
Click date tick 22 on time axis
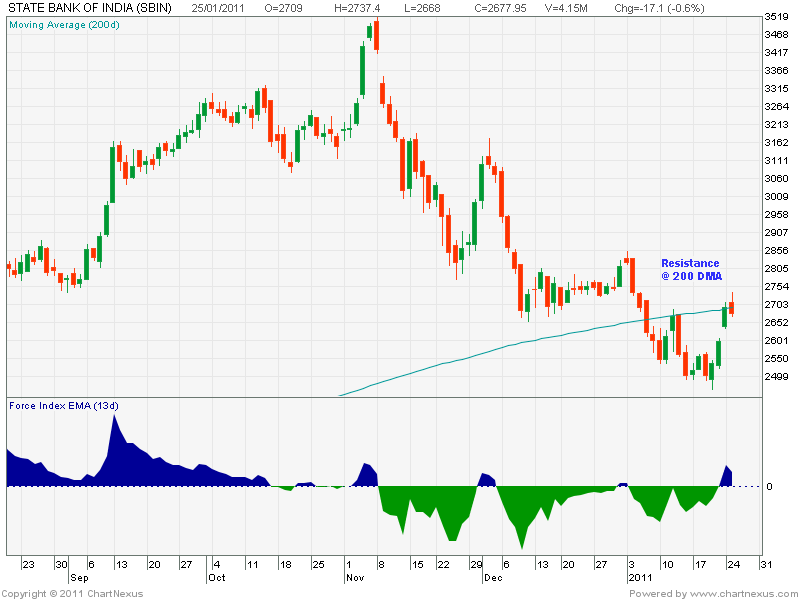pos(443,564)
